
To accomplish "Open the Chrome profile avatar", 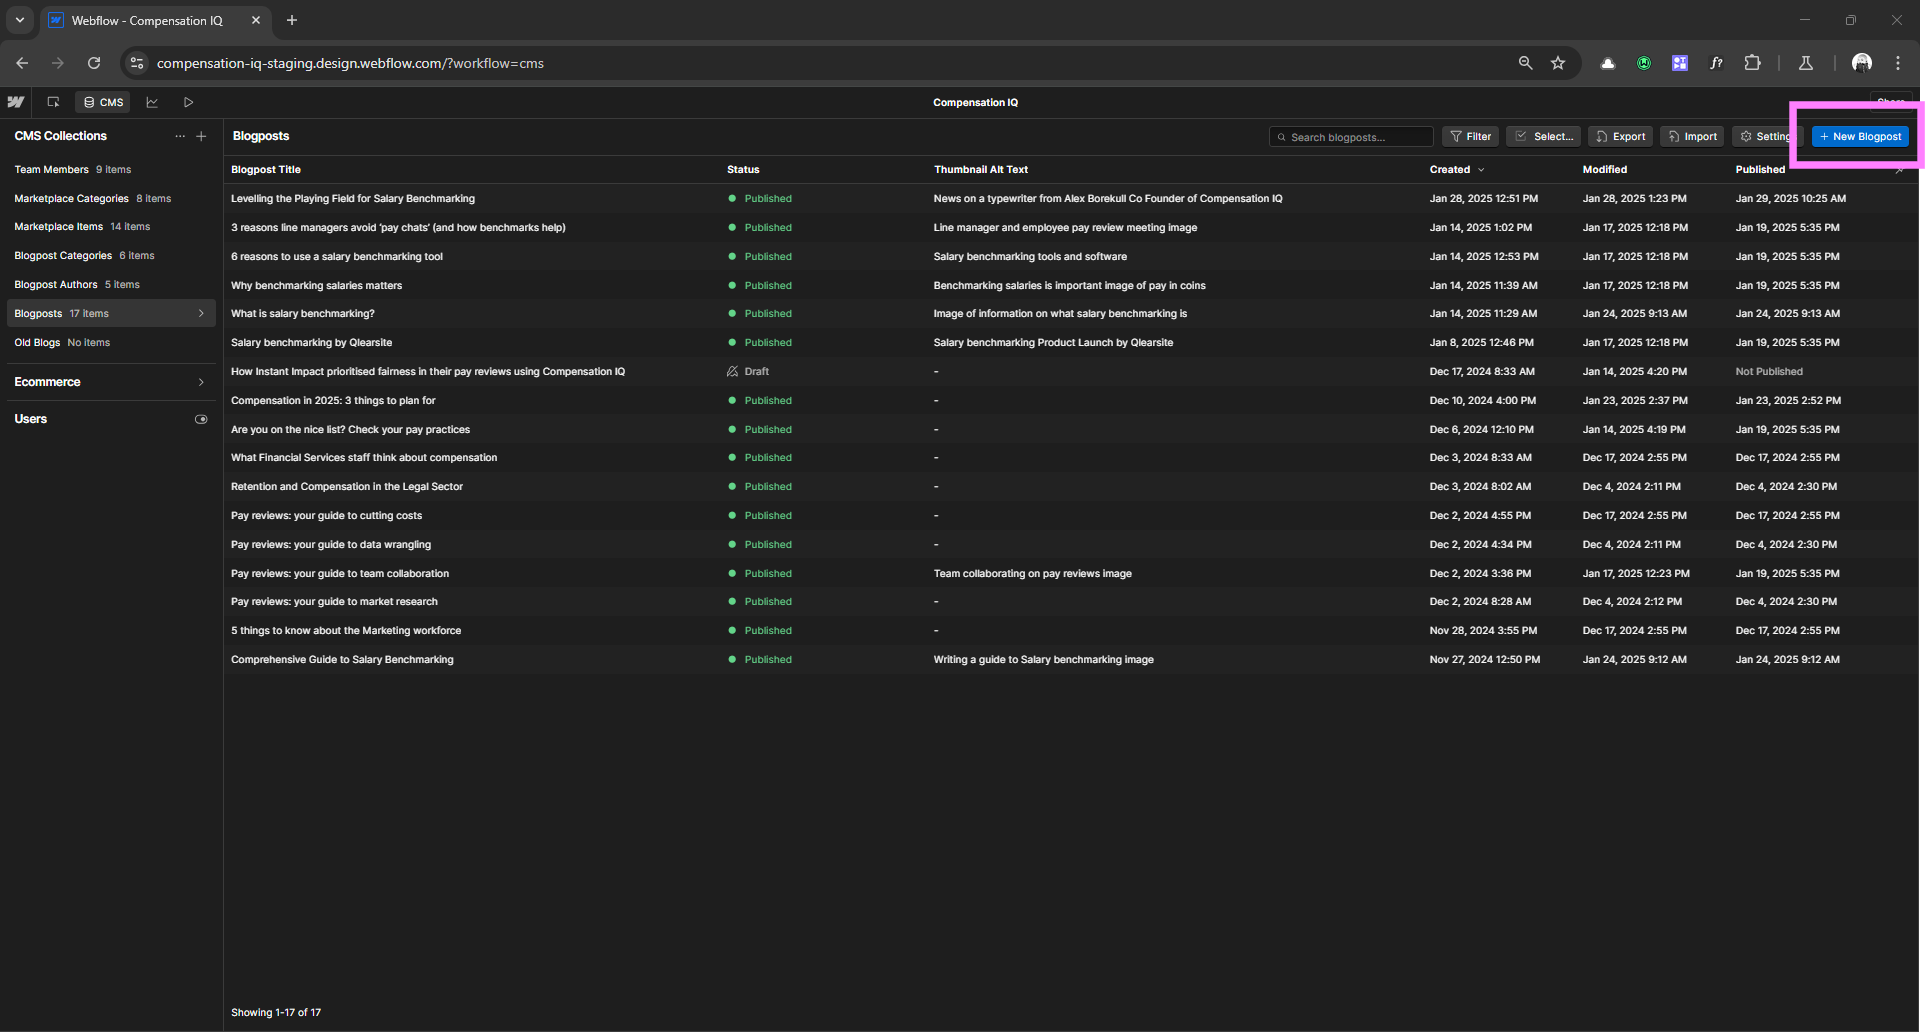I will click(1862, 63).
